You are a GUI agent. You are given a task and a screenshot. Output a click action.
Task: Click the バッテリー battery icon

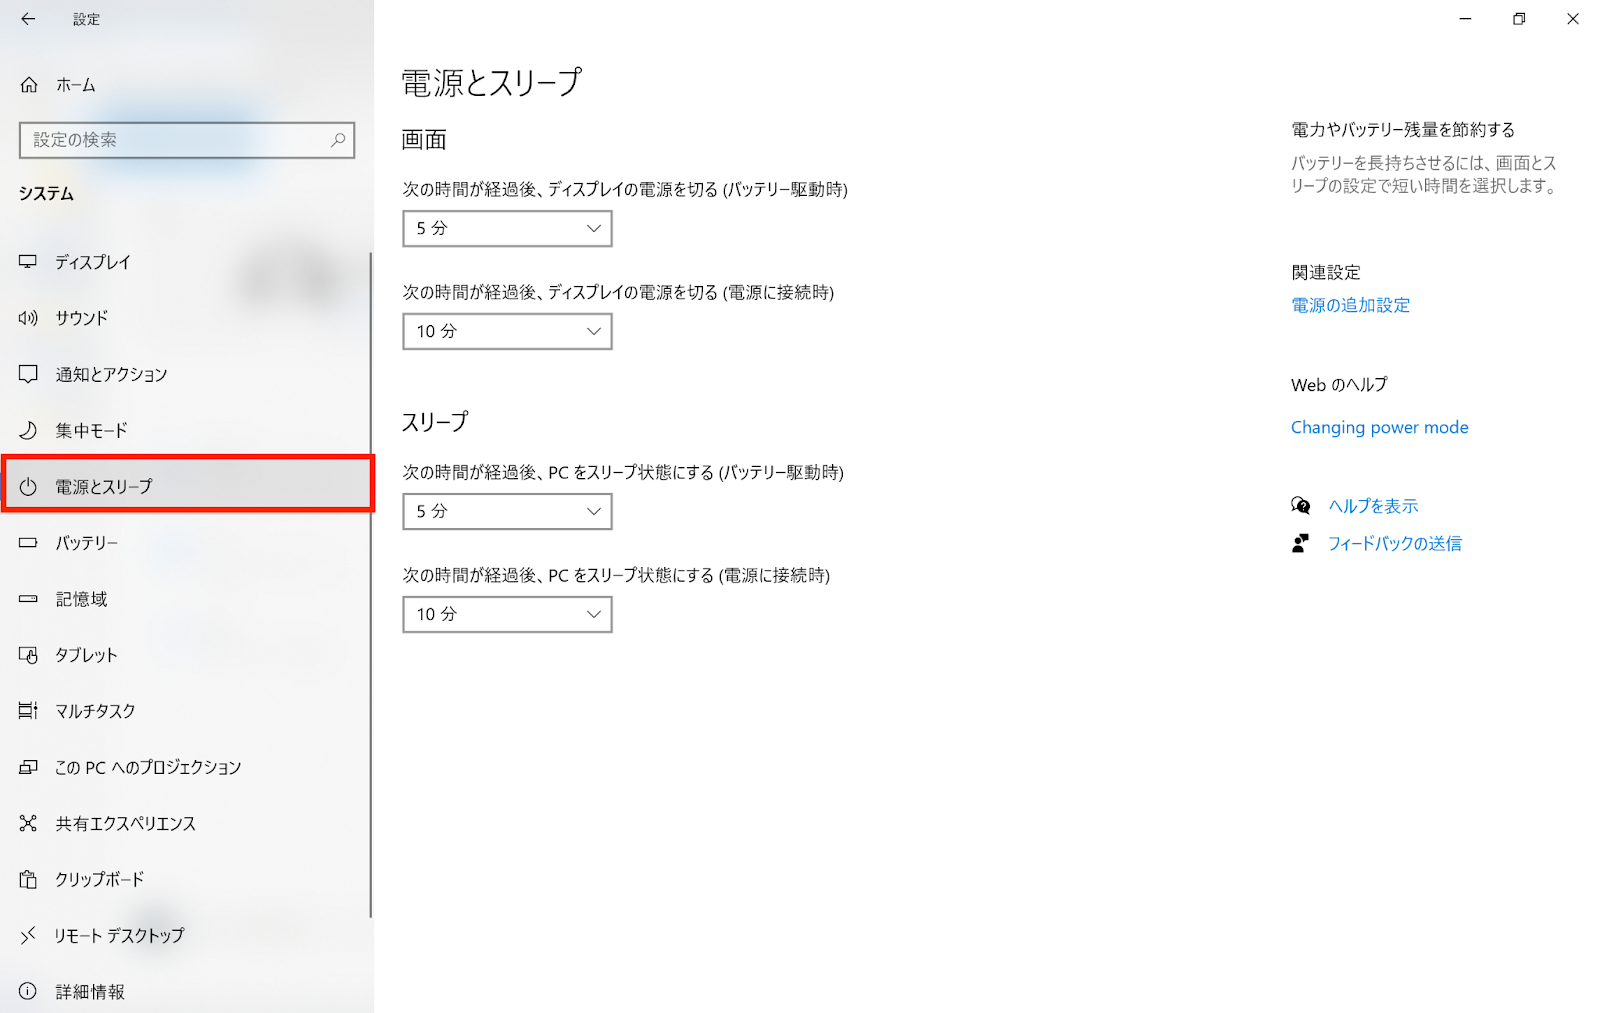pos(28,543)
